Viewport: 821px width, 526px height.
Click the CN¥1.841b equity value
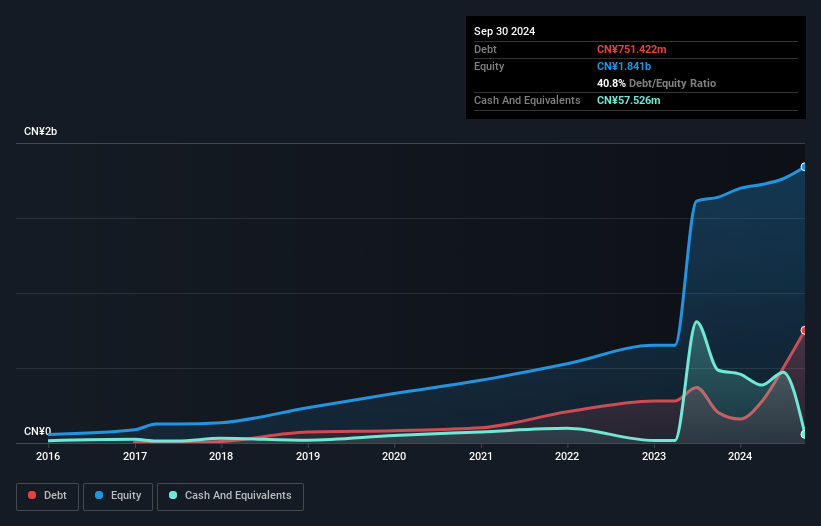624,66
